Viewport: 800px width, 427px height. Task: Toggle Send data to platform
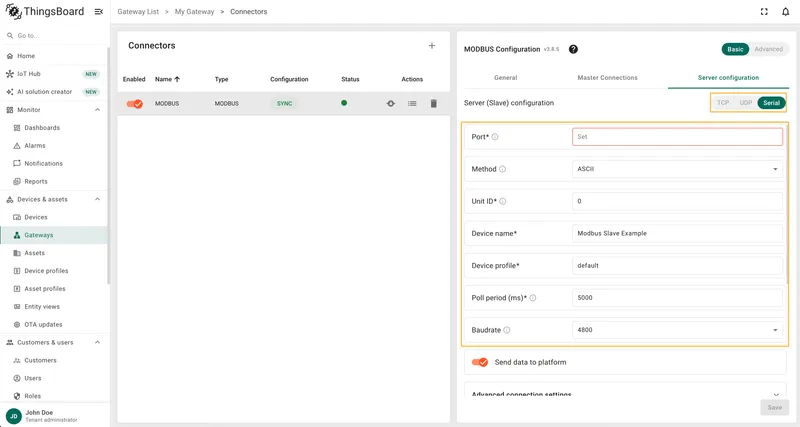(480, 362)
